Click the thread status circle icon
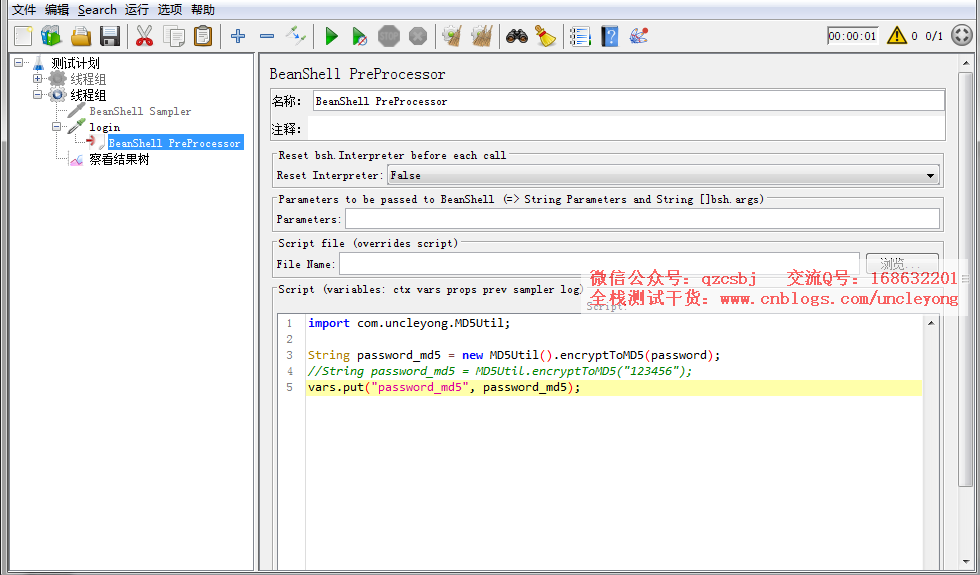The image size is (980, 575). tap(961, 35)
